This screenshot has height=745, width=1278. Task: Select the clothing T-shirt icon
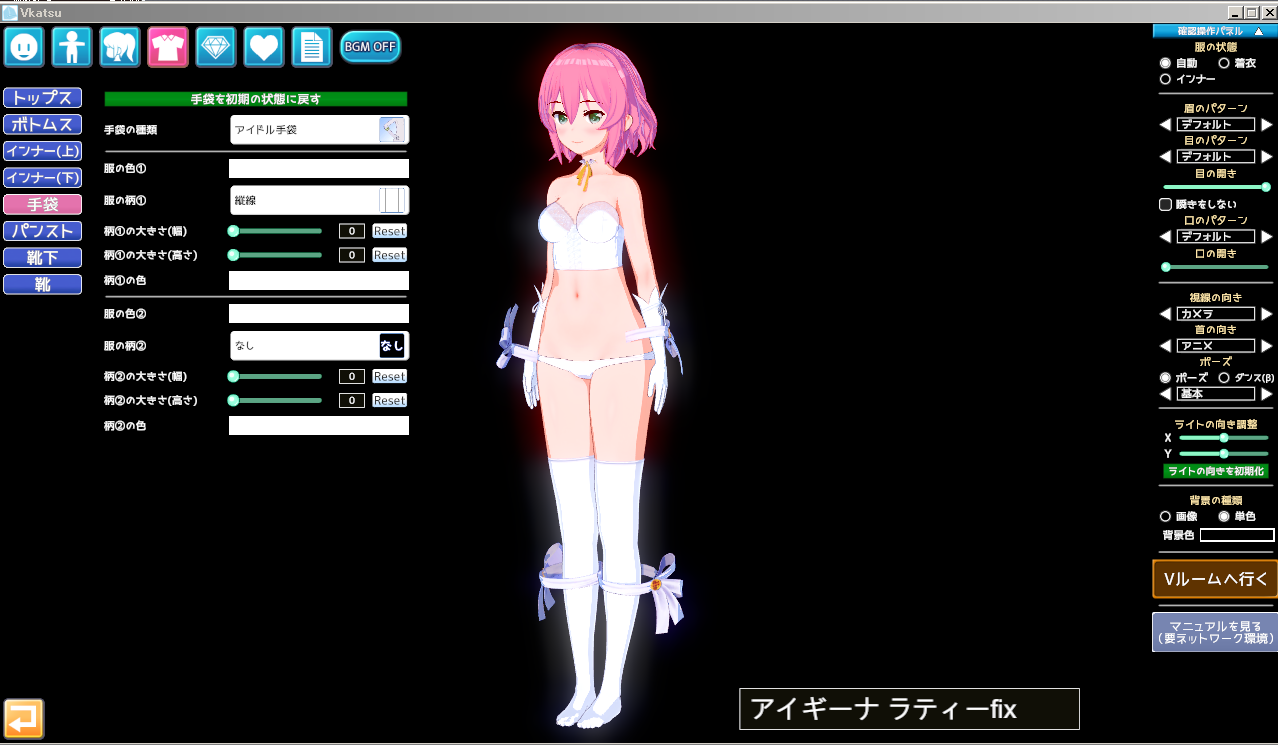click(x=168, y=47)
